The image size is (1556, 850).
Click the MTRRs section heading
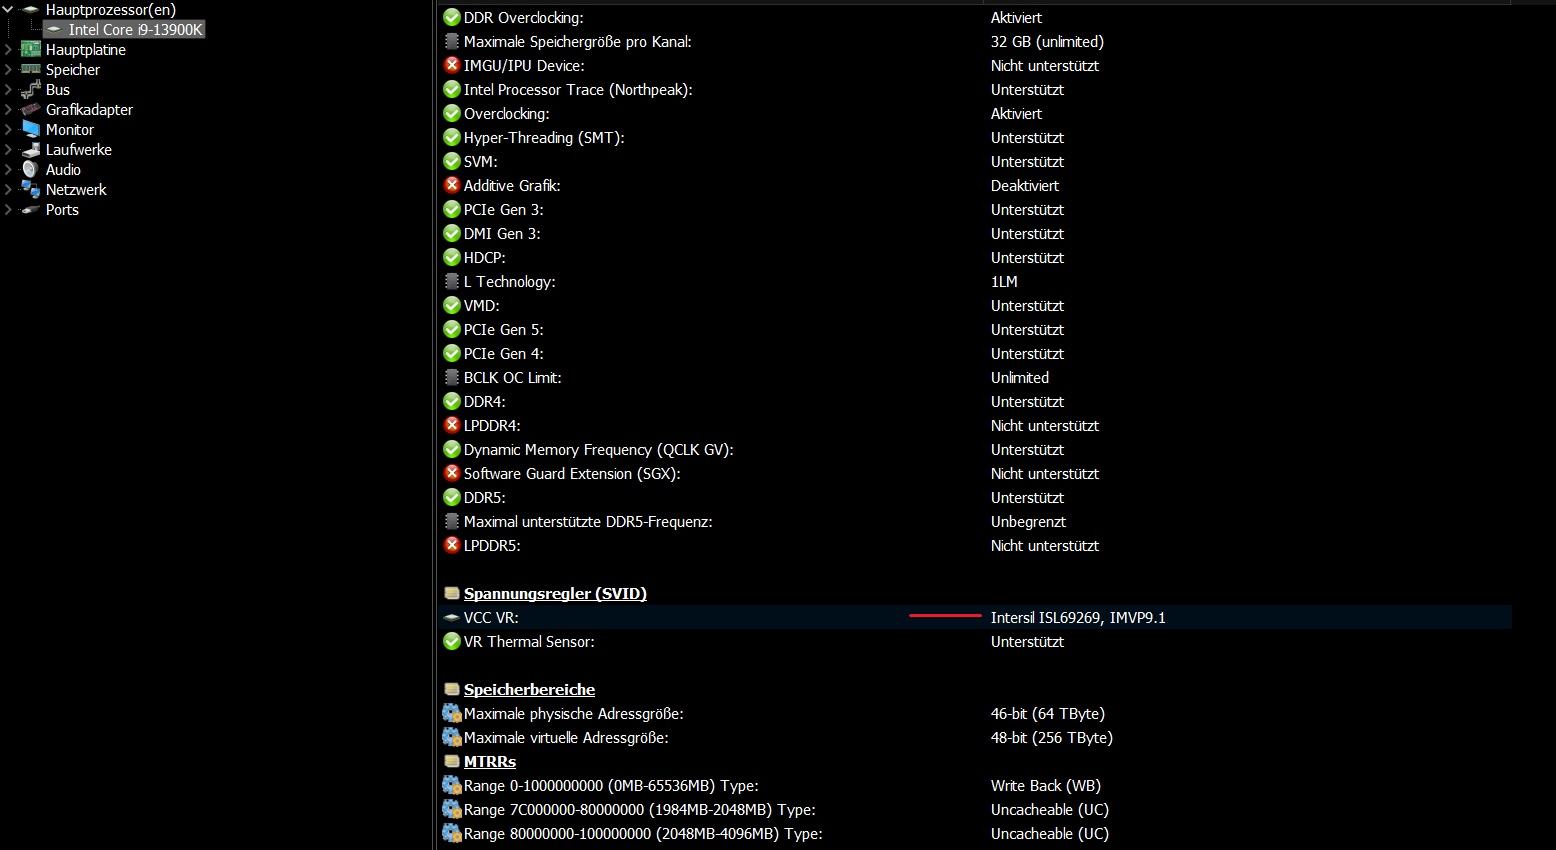(490, 762)
